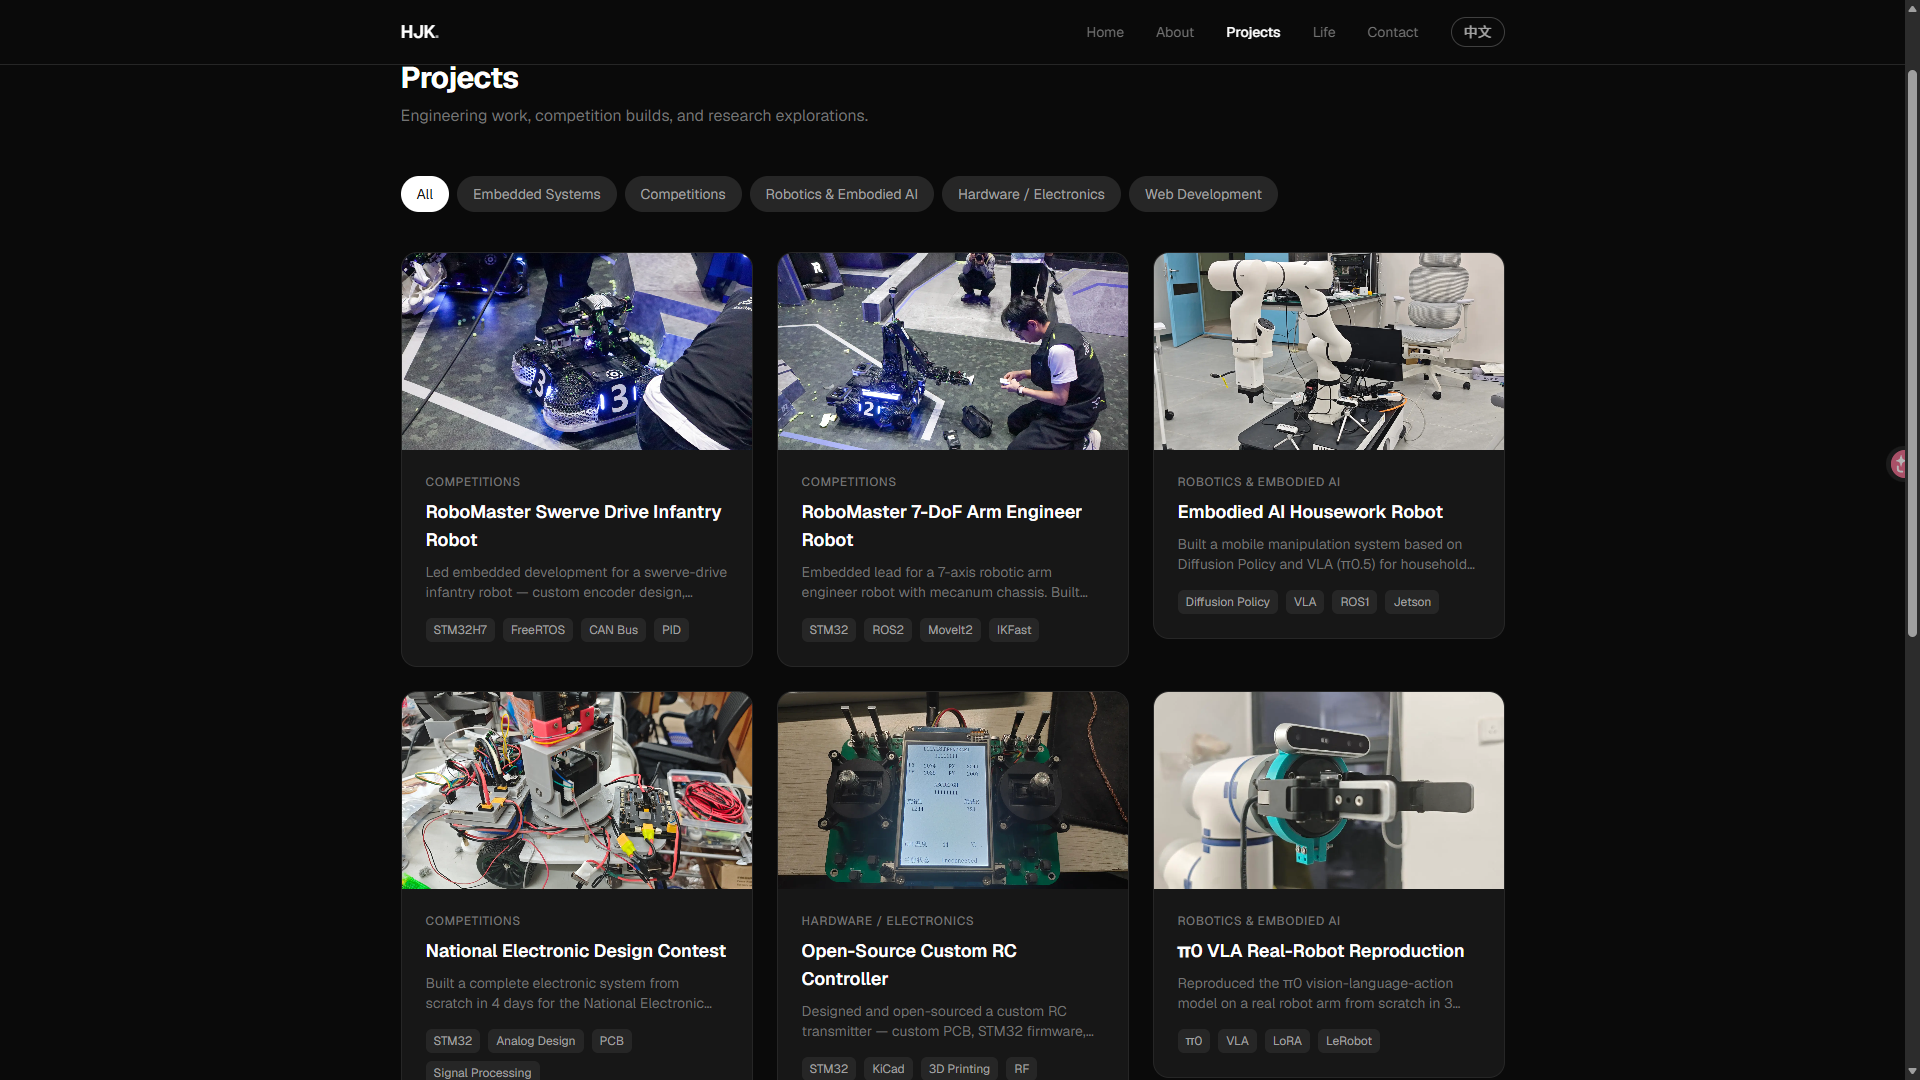Click the KiCad tag
The width and height of the screenshot is (1920, 1080).
tap(888, 1069)
